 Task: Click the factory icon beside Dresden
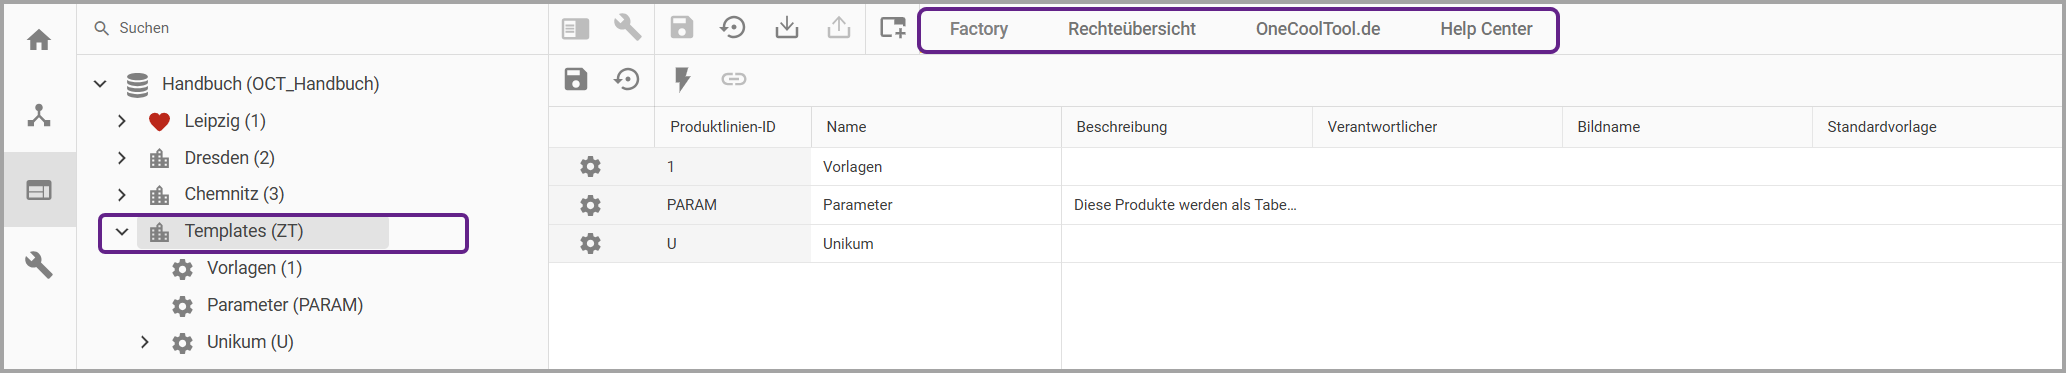(159, 158)
